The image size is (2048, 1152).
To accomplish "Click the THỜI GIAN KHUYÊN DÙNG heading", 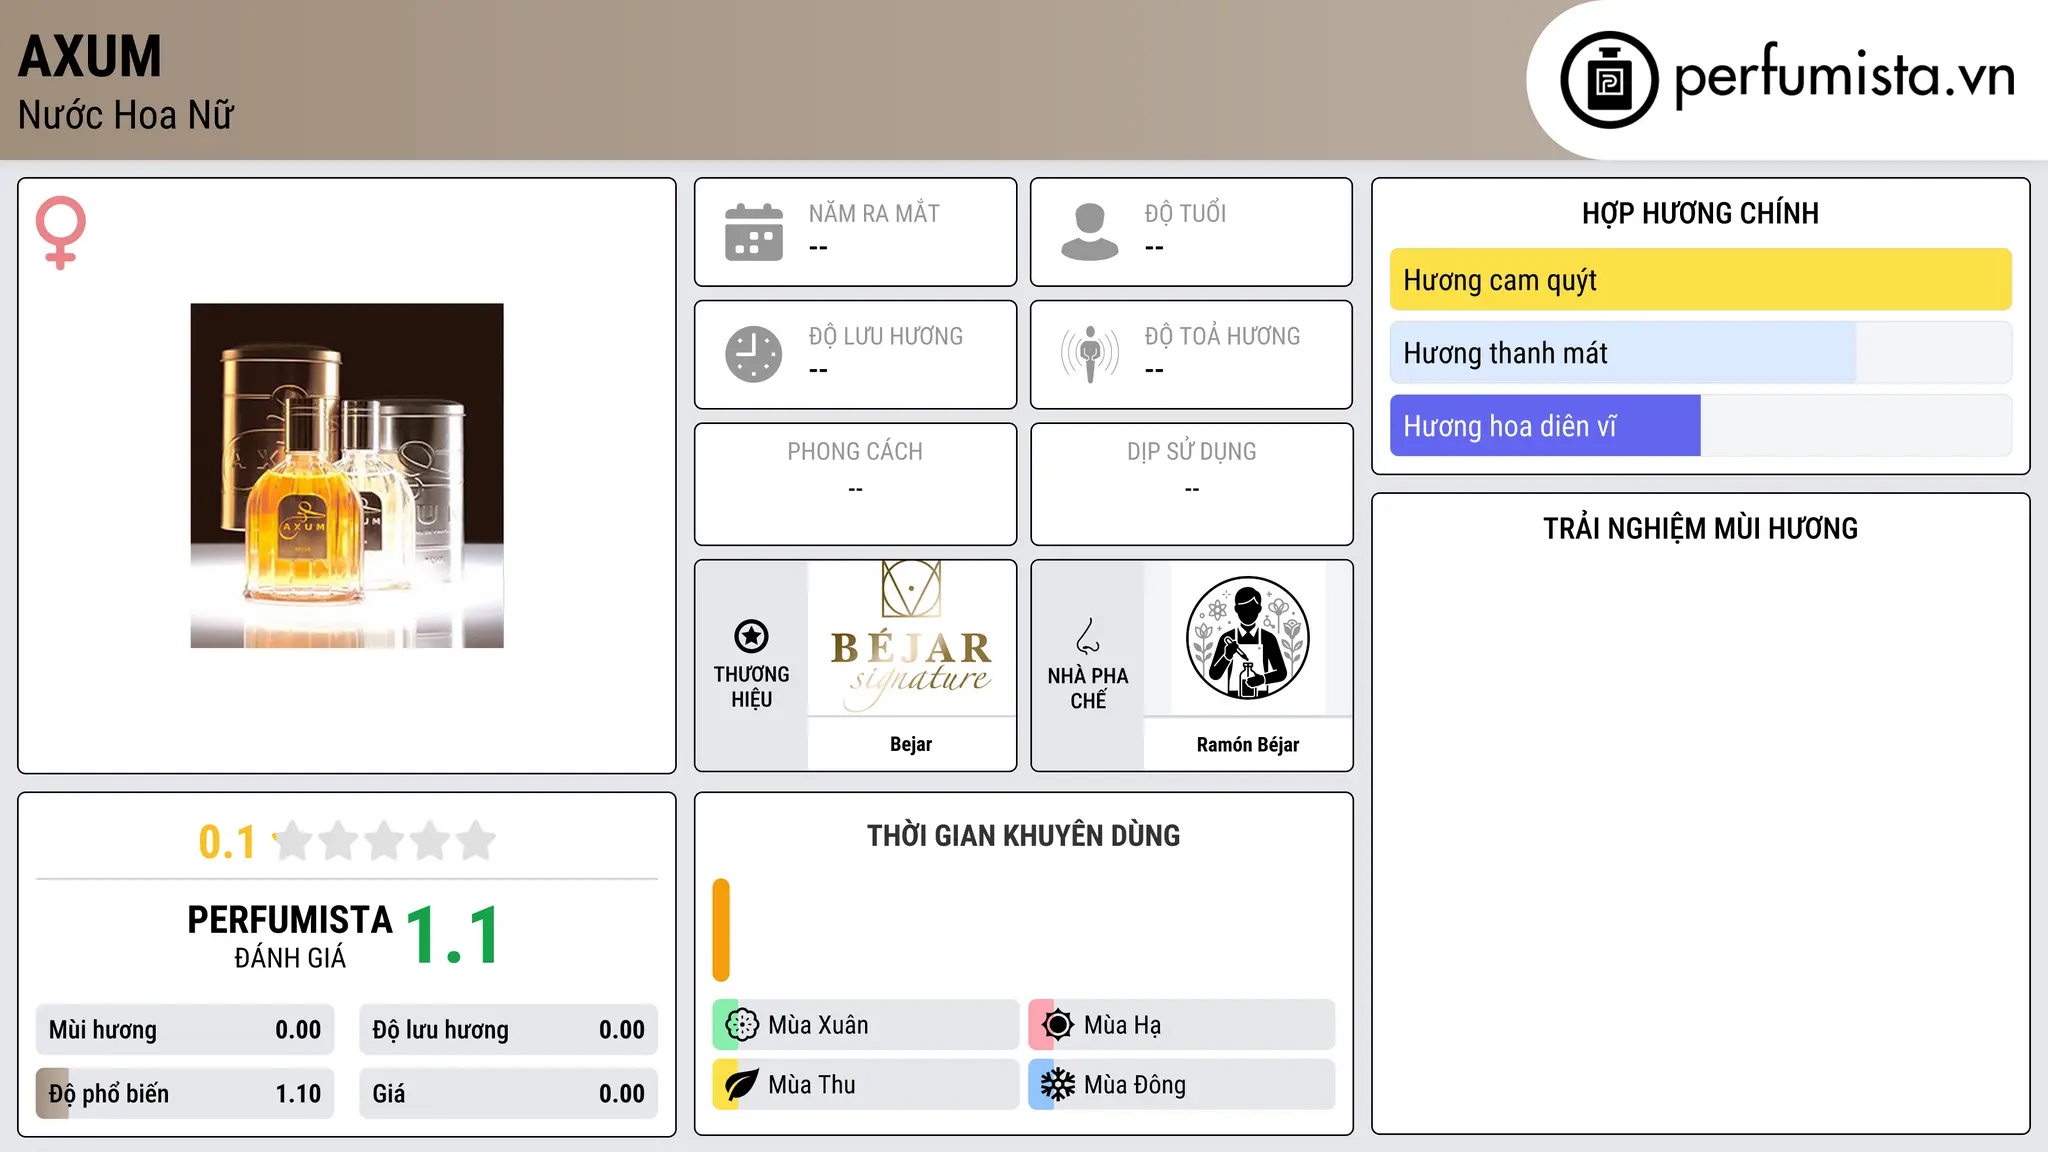I will click(1023, 836).
